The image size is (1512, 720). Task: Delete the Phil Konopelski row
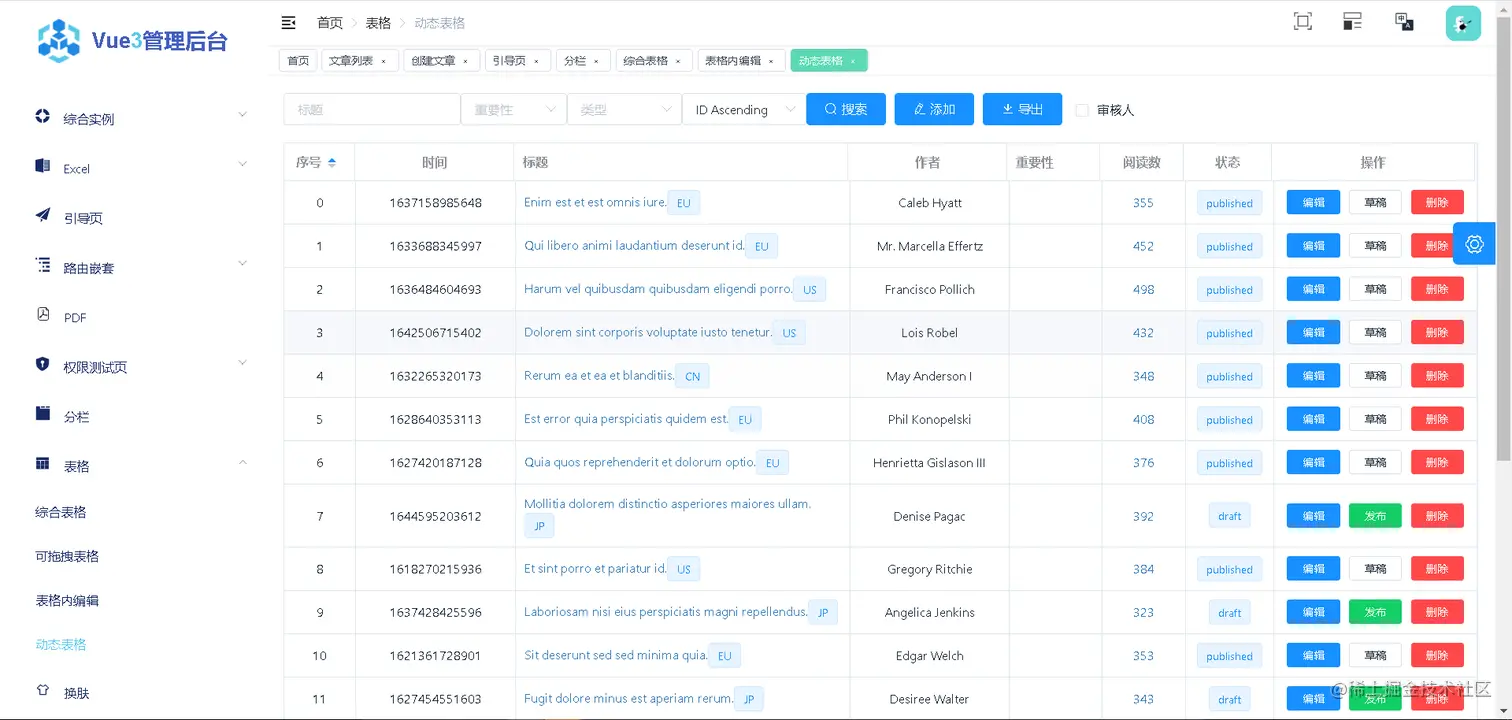1437,419
